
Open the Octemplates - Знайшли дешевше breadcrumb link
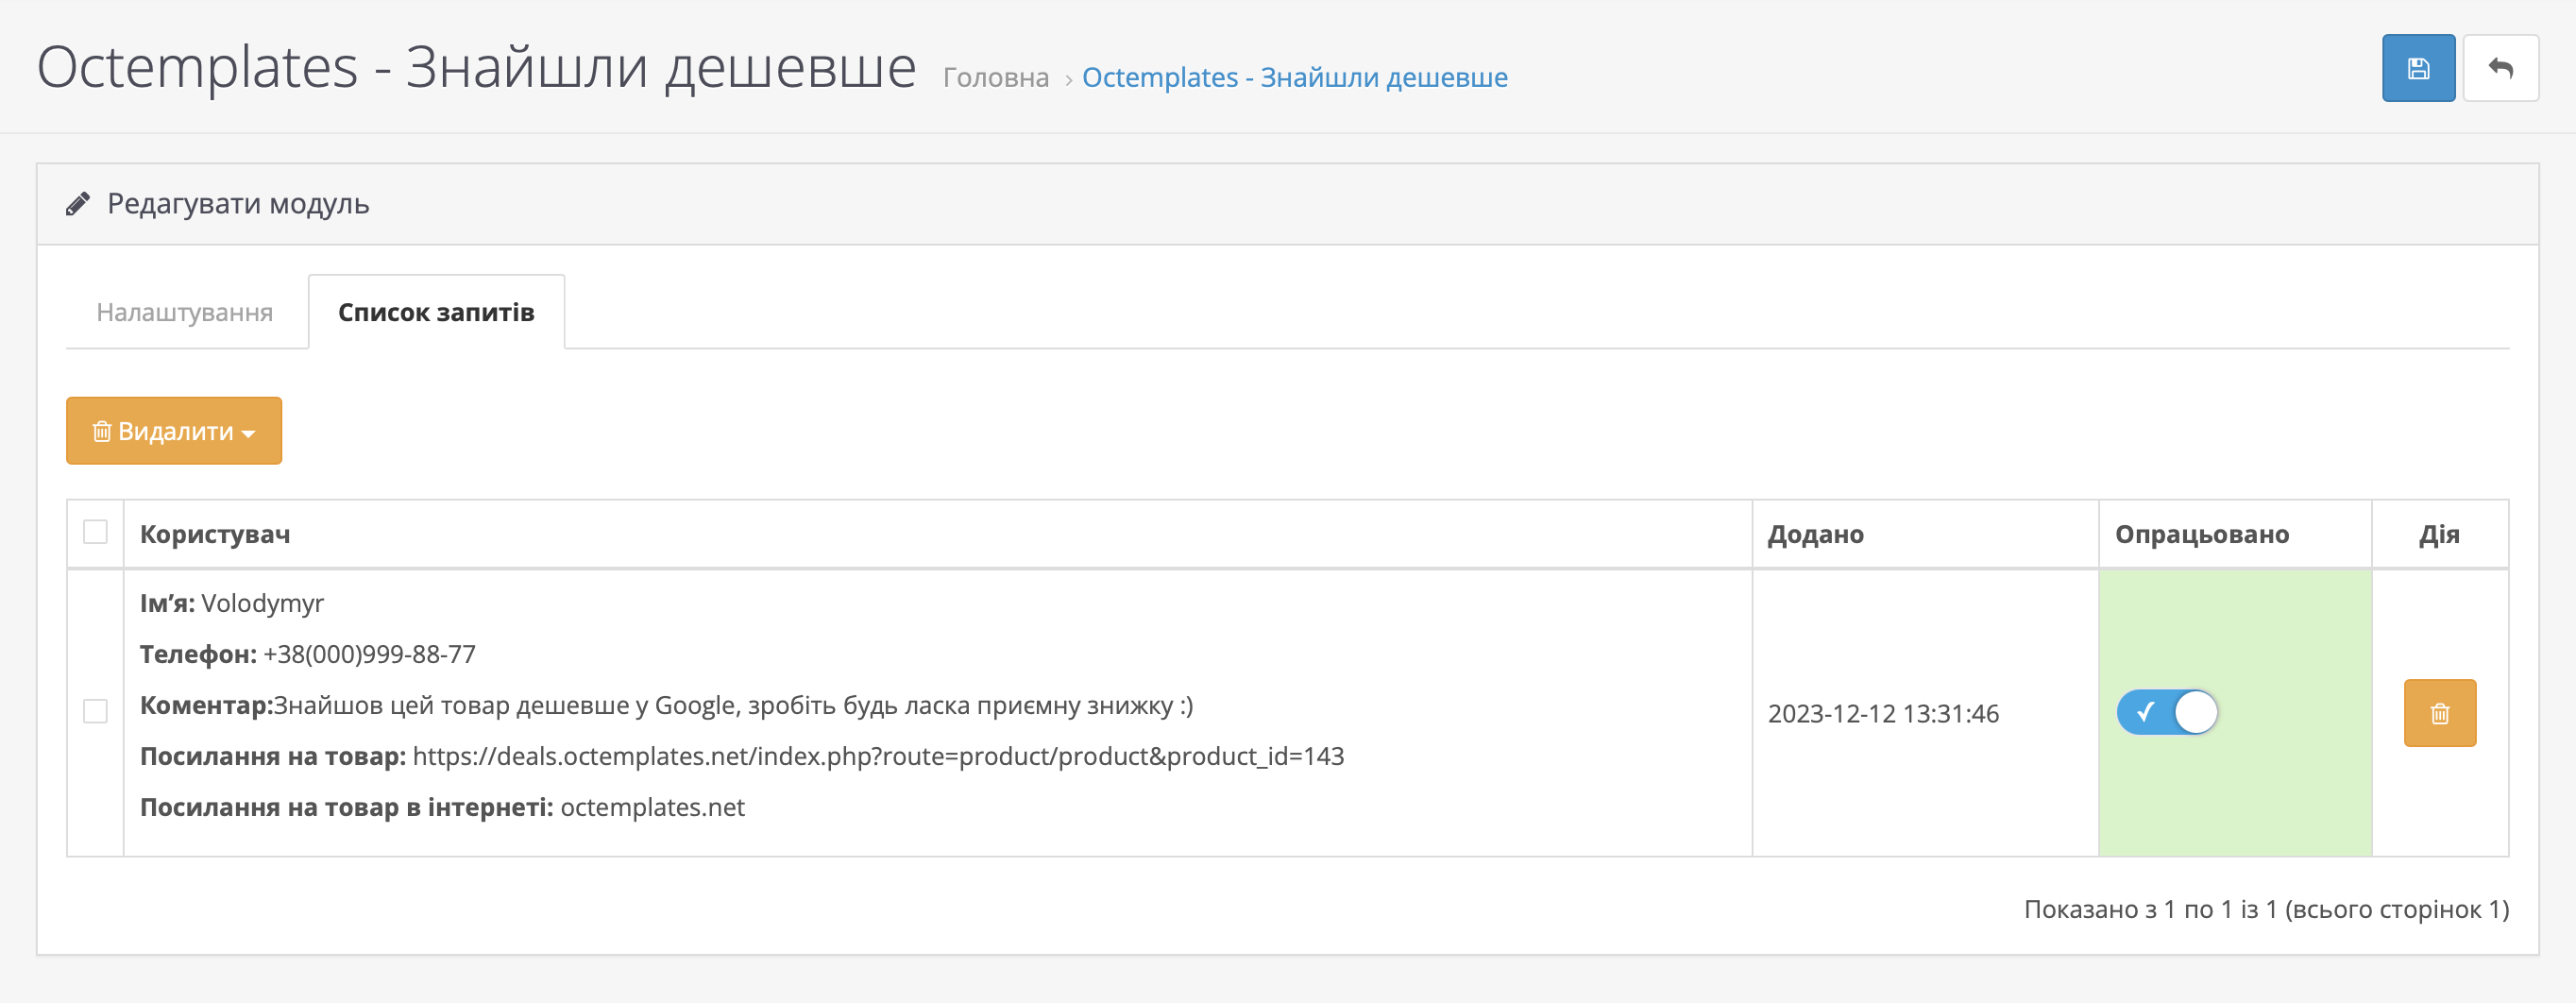tap(1294, 77)
